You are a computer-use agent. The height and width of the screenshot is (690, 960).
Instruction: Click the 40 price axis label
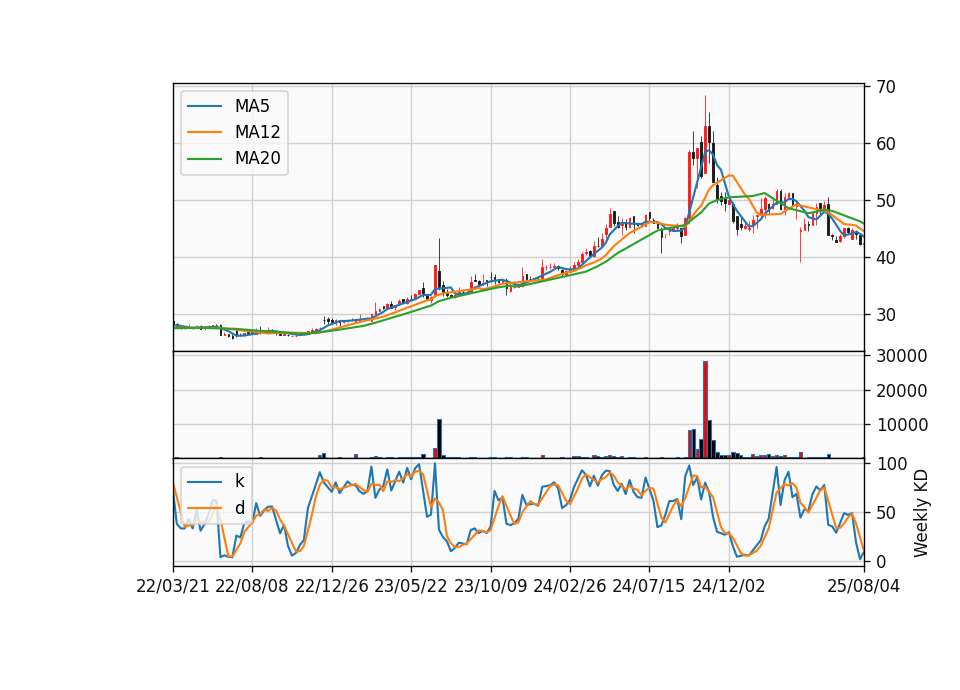886,258
